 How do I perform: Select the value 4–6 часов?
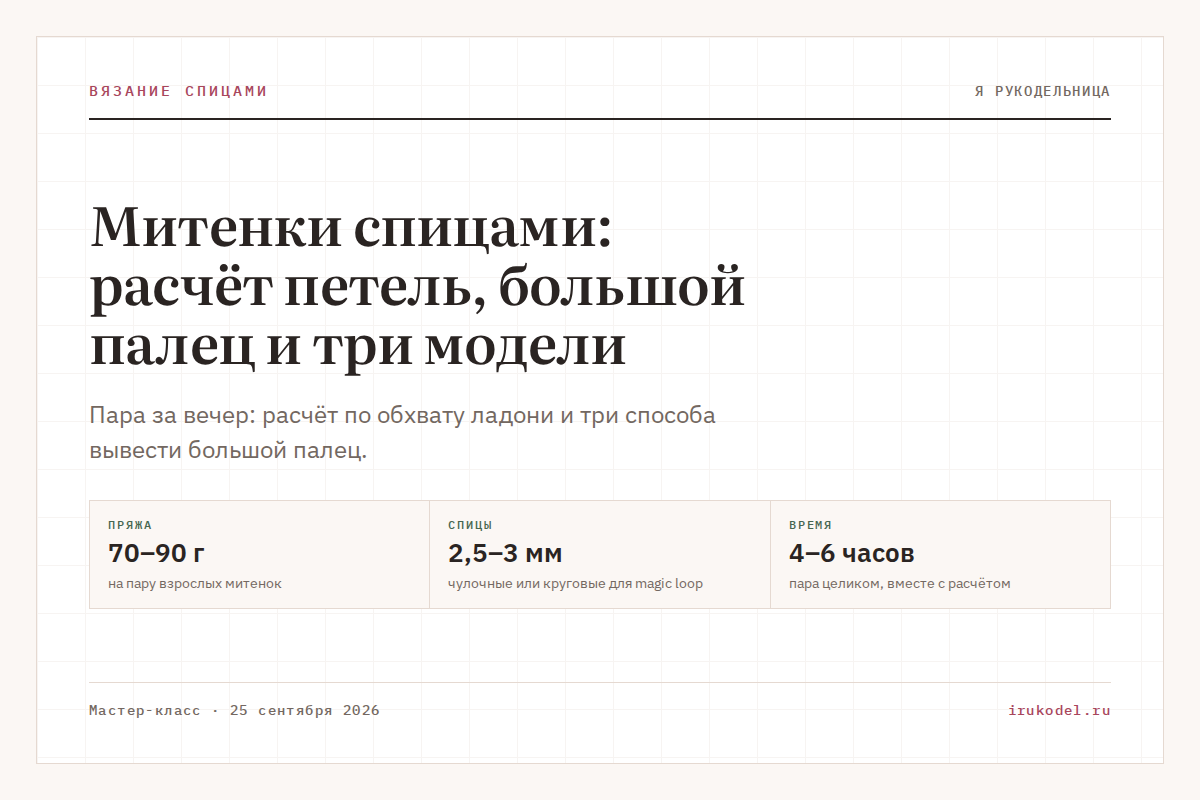(851, 553)
